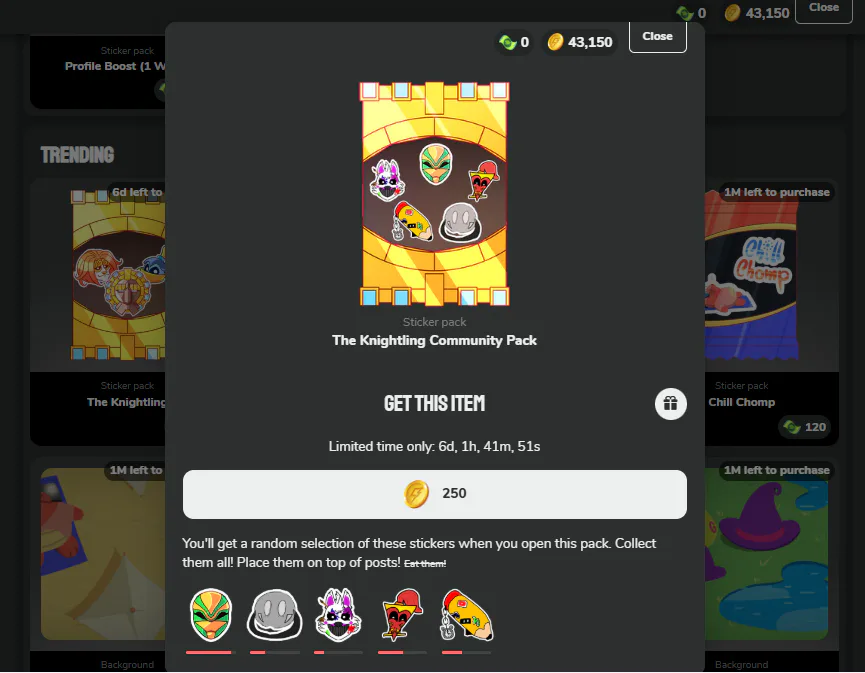Click the Chill Chomp 120 gem price
This screenshot has height=673, width=865.
[805, 427]
